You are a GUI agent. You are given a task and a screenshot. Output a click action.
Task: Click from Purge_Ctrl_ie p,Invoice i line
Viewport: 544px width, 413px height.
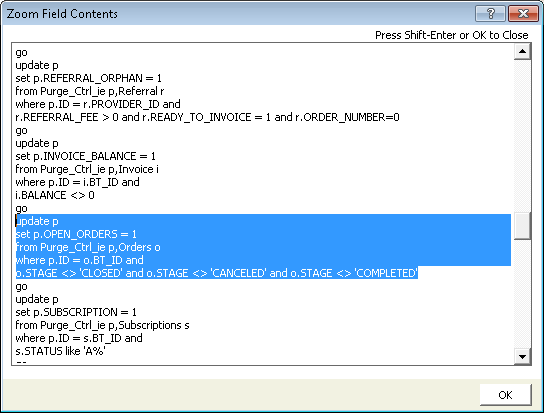coord(87,169)
